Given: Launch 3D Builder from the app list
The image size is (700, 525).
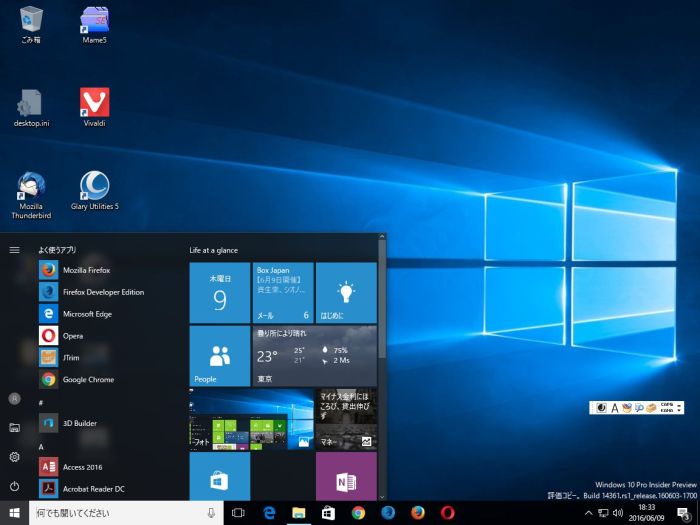Looking at the screenshot, I should point(79,423).
